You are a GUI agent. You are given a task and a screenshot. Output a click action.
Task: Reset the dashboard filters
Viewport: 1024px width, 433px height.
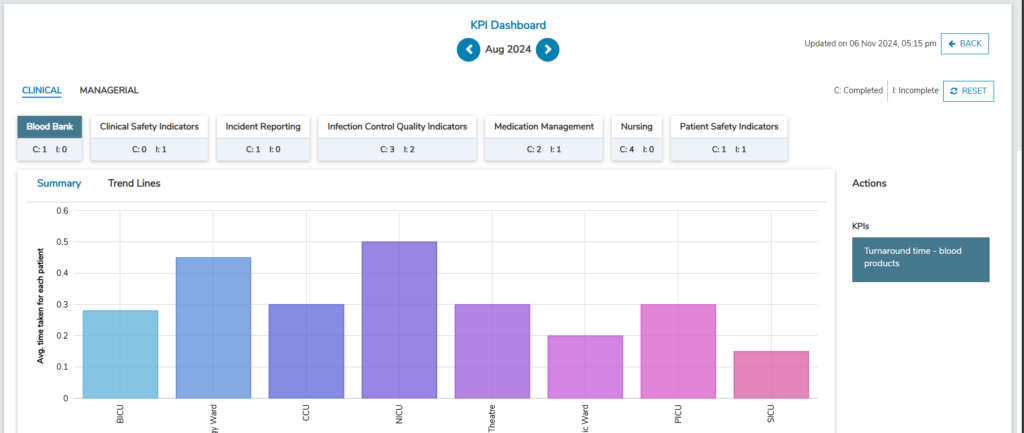click(x=967, y=91)
